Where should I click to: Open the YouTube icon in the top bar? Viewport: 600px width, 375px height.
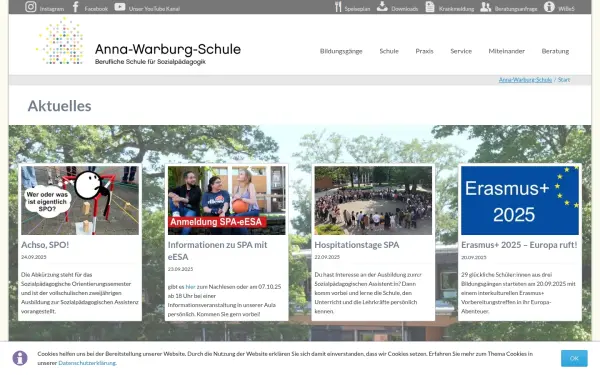(x=120, y=7)
